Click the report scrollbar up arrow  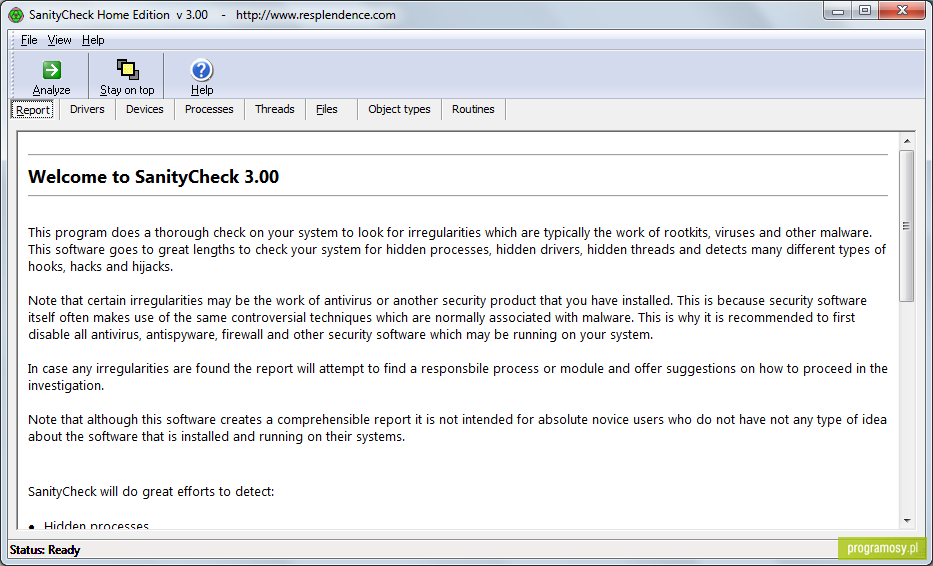(x=907, y=141)
